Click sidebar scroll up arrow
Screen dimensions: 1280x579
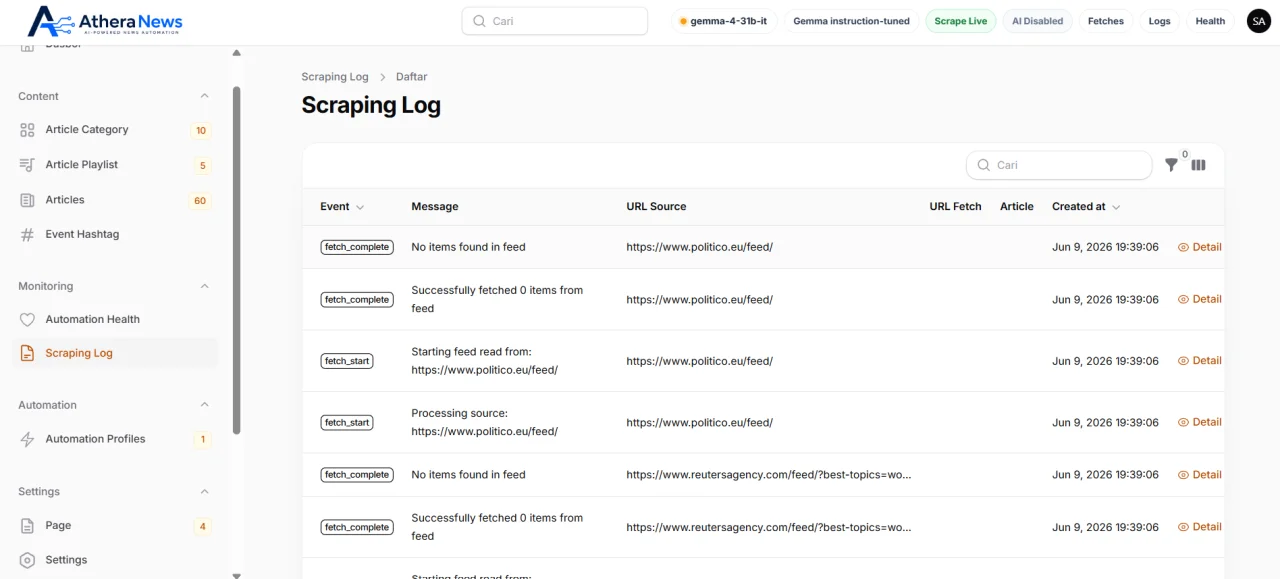(237, 53)
